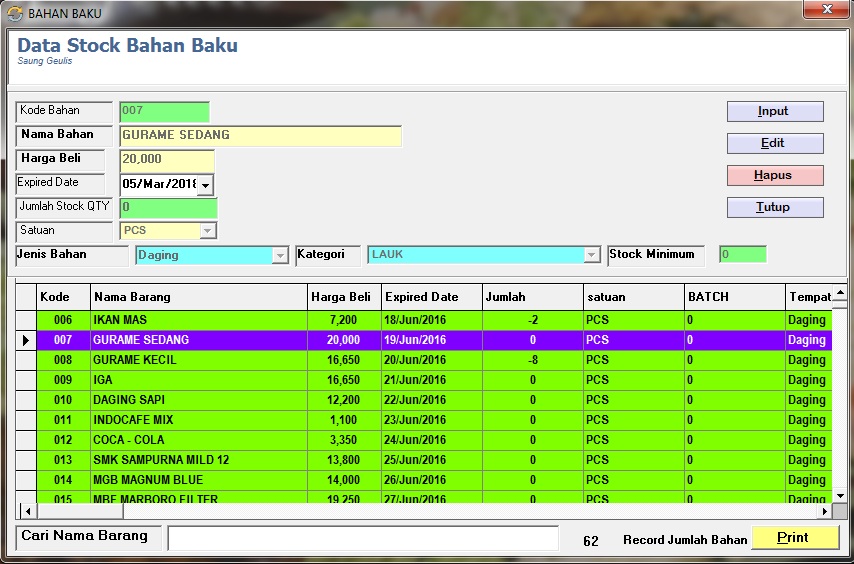The height and width of the screenshot is (564, 854).
Task: Expand the Jenis Bahan Daging dropdown
Action: tap(280, 255)
